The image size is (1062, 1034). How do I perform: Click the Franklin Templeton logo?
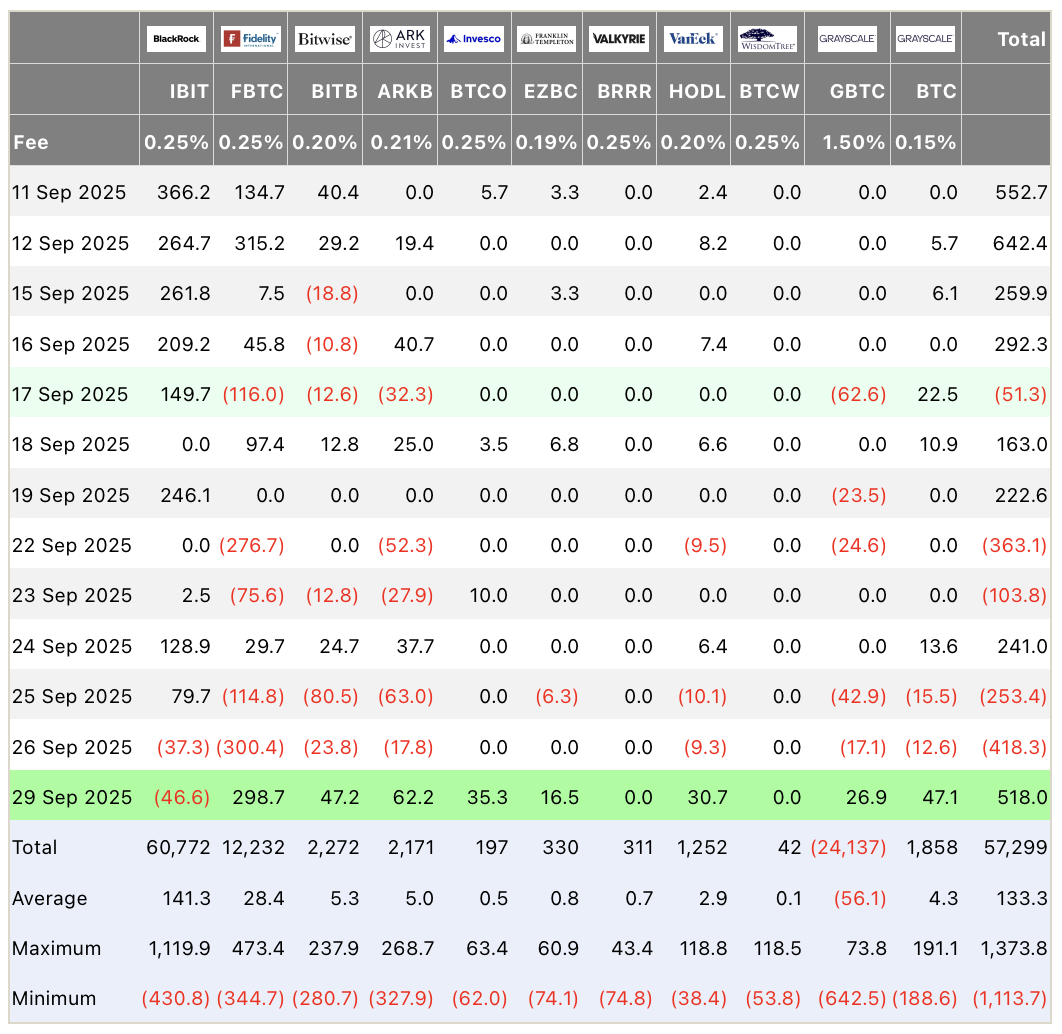547,39
